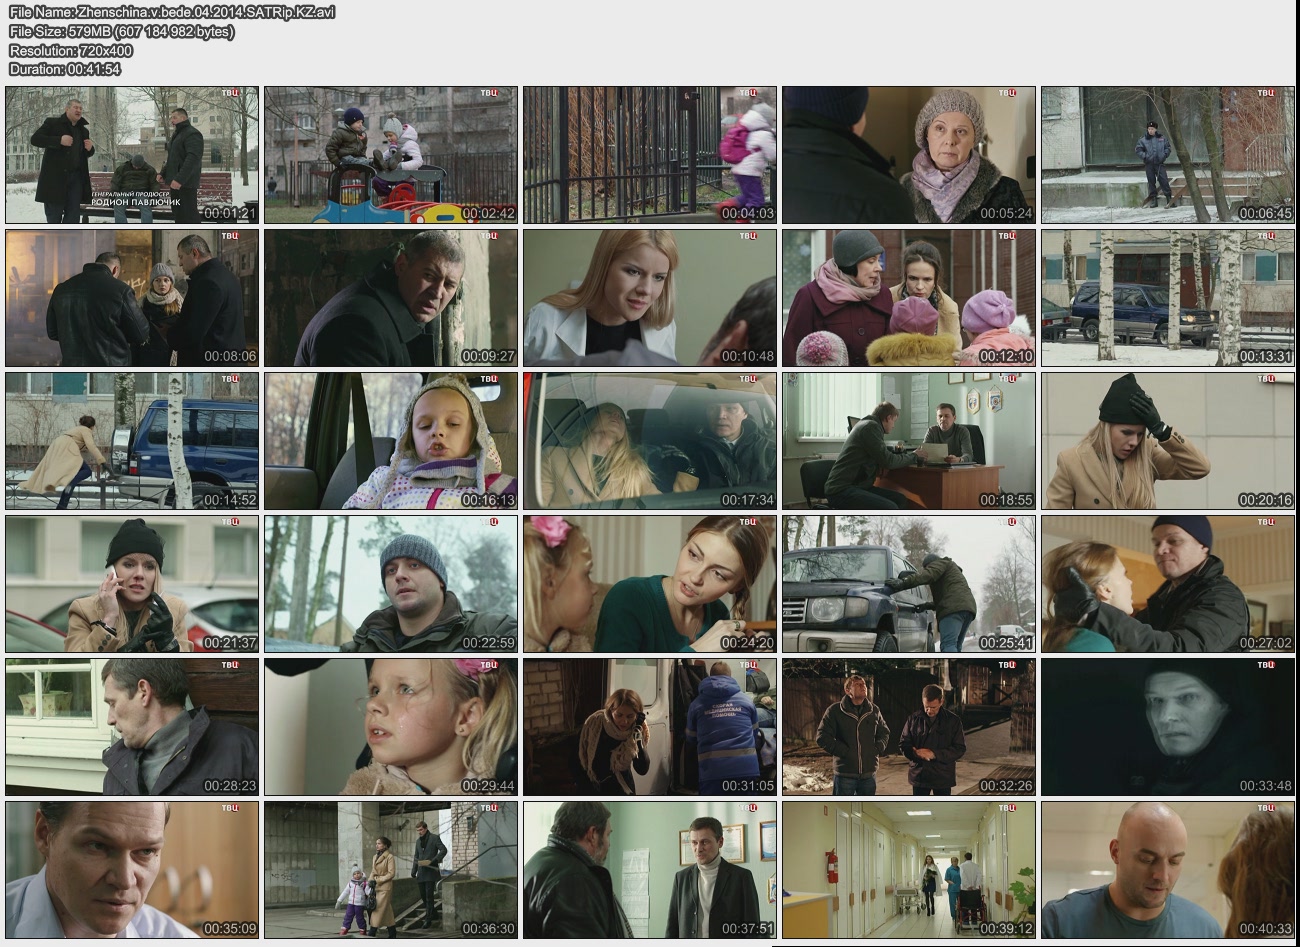
Task: Click the thumbnail timestamped 00:01:21
Action: pos(132,155)
